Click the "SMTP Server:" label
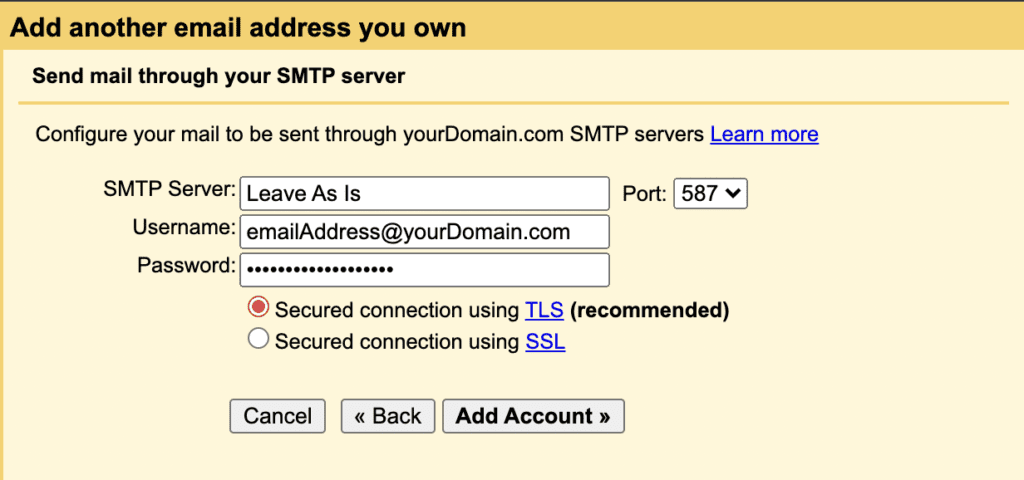1024x480 pixels. click(x=168, y=189)
